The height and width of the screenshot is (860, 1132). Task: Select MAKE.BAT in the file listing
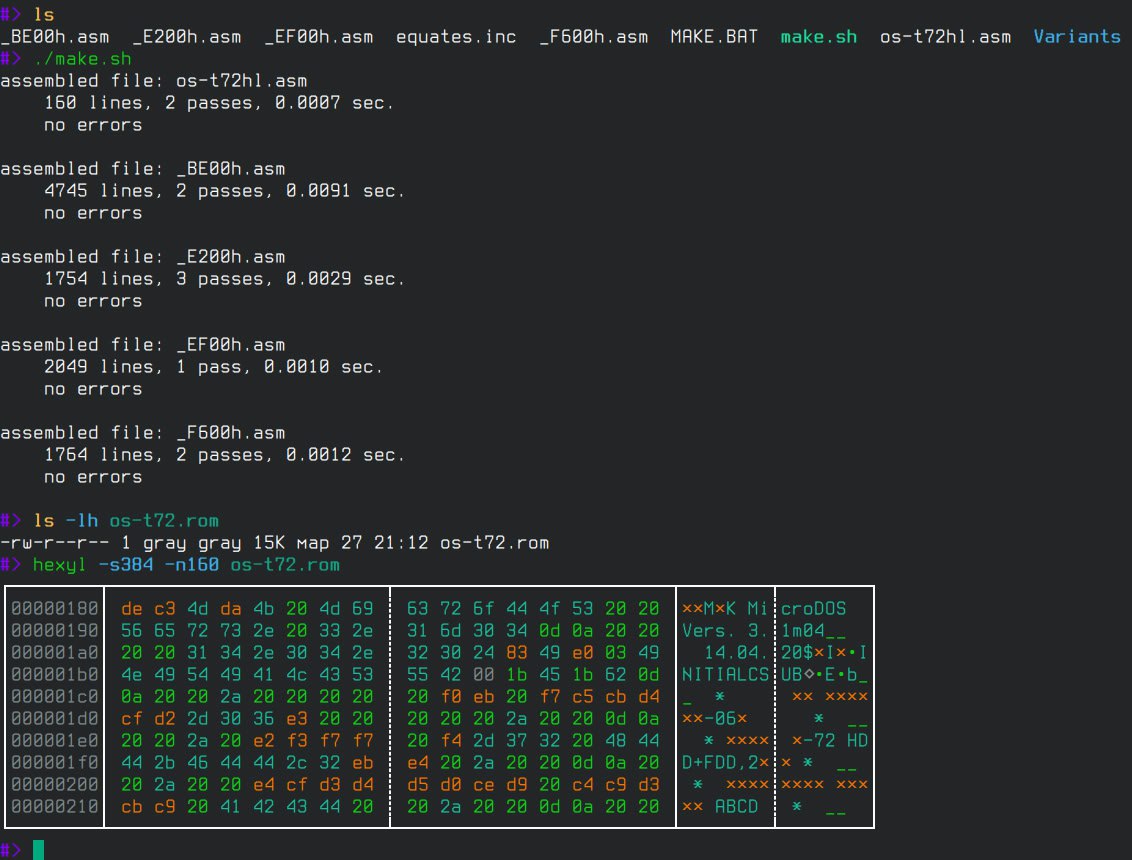click(714, 37)
